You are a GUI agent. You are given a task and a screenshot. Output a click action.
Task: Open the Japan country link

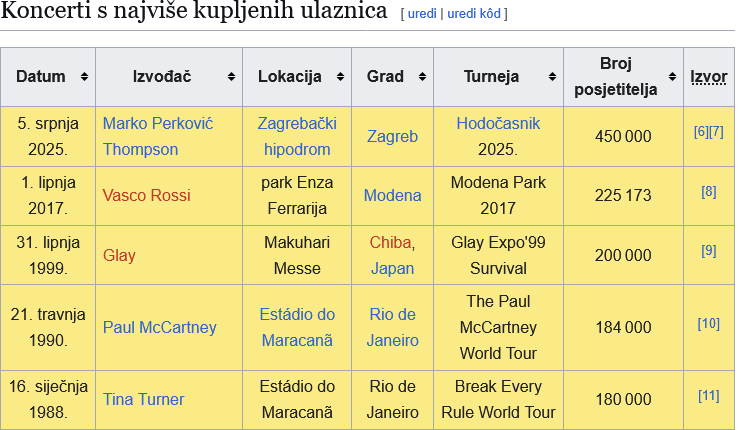(392, 268)
